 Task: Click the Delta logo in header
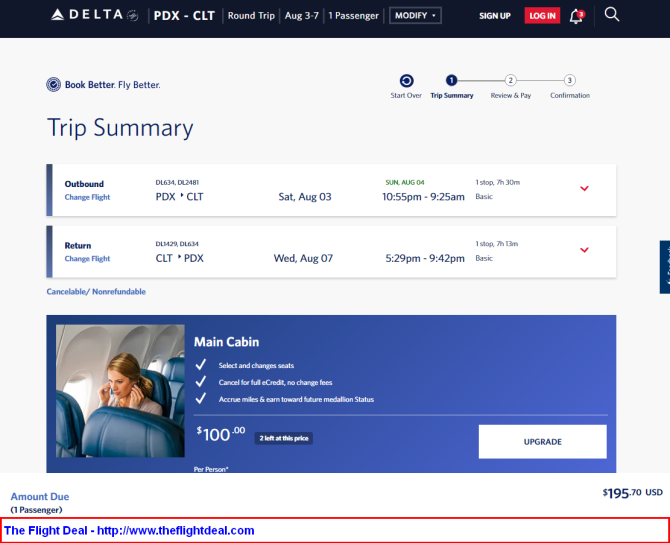click(x=94, y=15)
